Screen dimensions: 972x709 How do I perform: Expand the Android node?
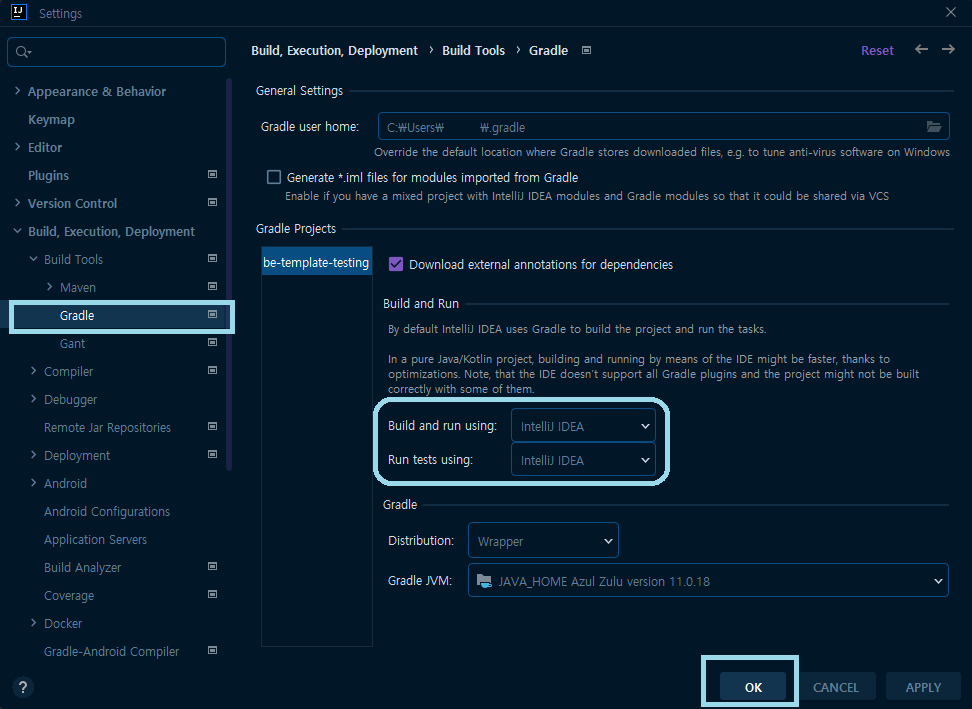click(33, 483)
